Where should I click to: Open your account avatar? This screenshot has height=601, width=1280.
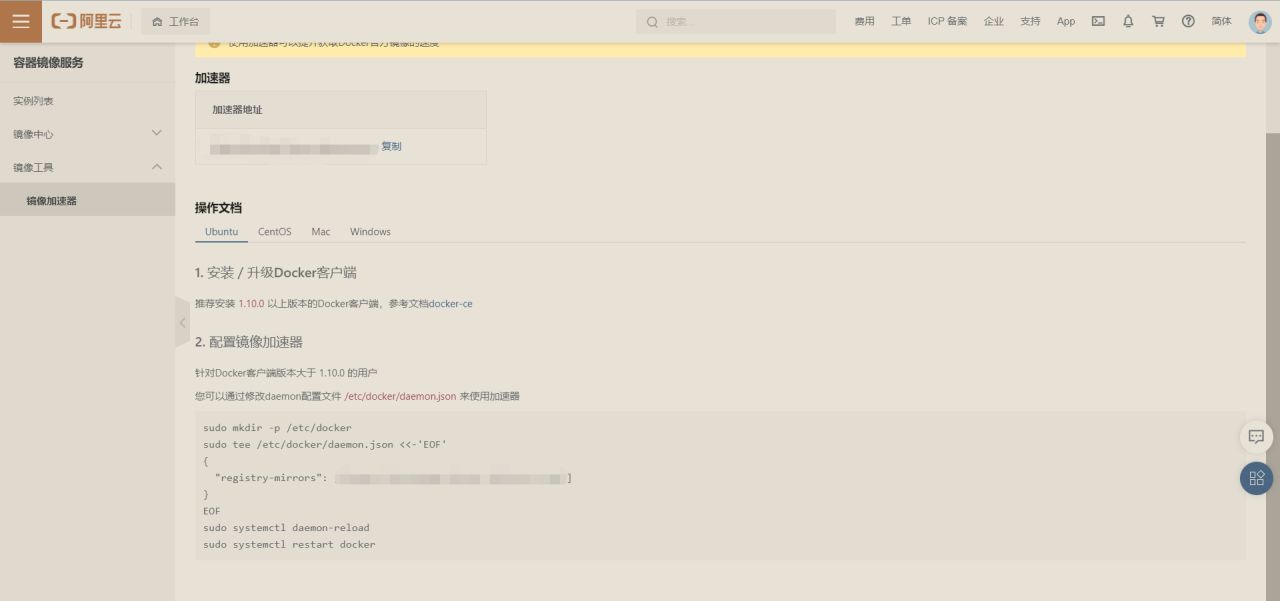click(x=1258, y=20)
